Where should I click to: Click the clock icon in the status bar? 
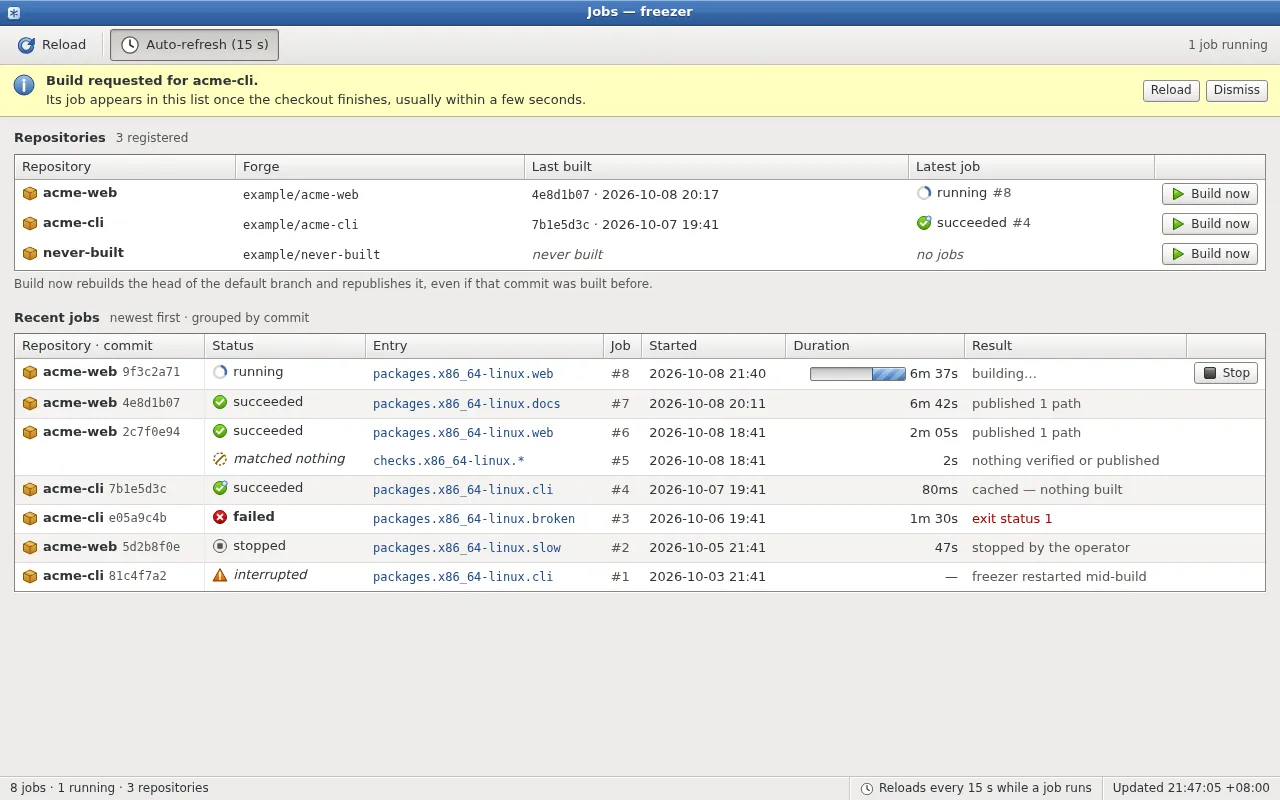click(x=867, y=788)
